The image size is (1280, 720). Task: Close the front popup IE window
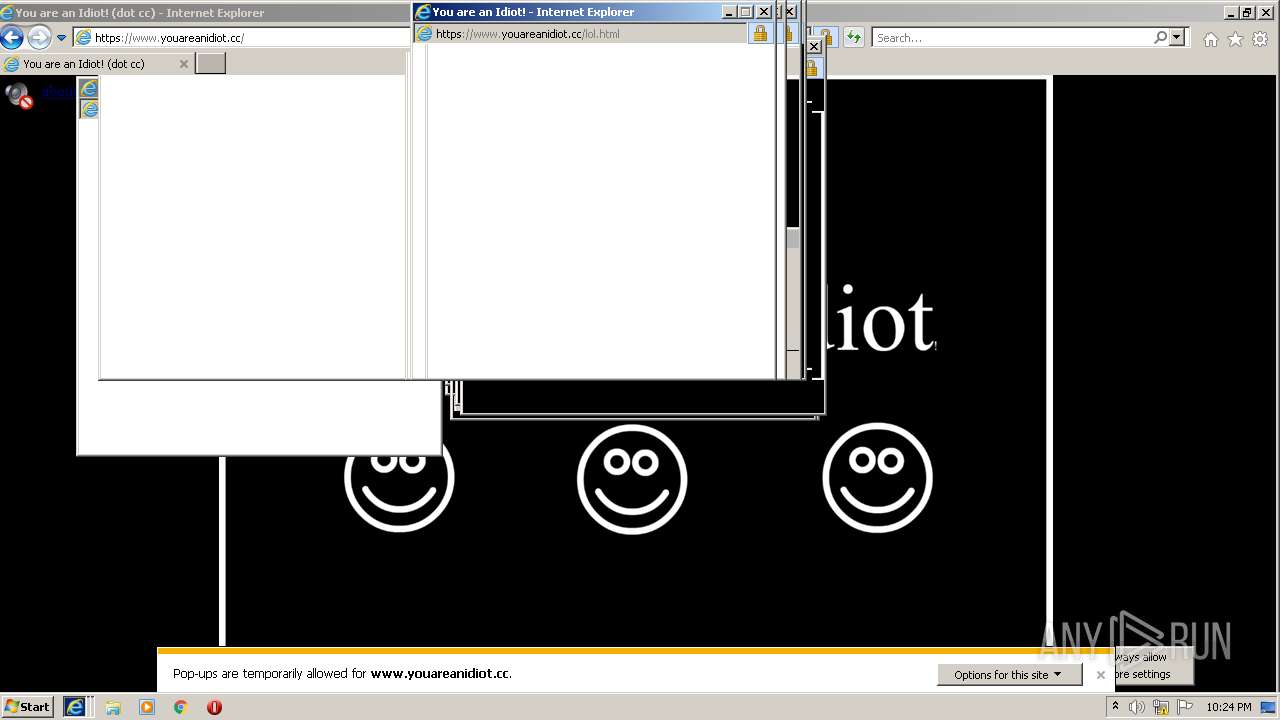tap(764, 12)
